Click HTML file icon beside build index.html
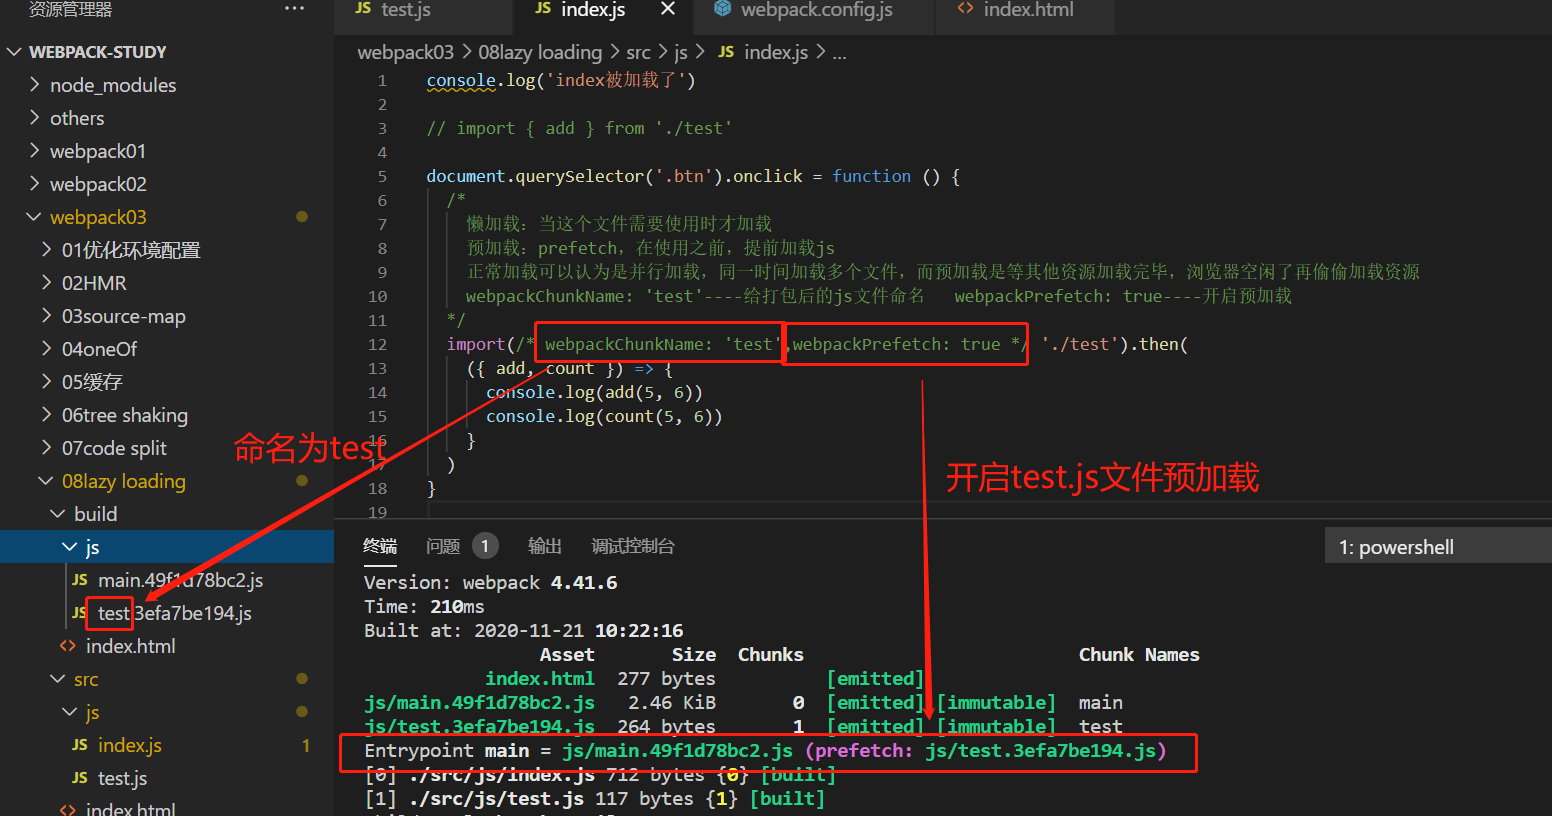The width and height of the screenshot is (1552, 816). click(68, 646)
